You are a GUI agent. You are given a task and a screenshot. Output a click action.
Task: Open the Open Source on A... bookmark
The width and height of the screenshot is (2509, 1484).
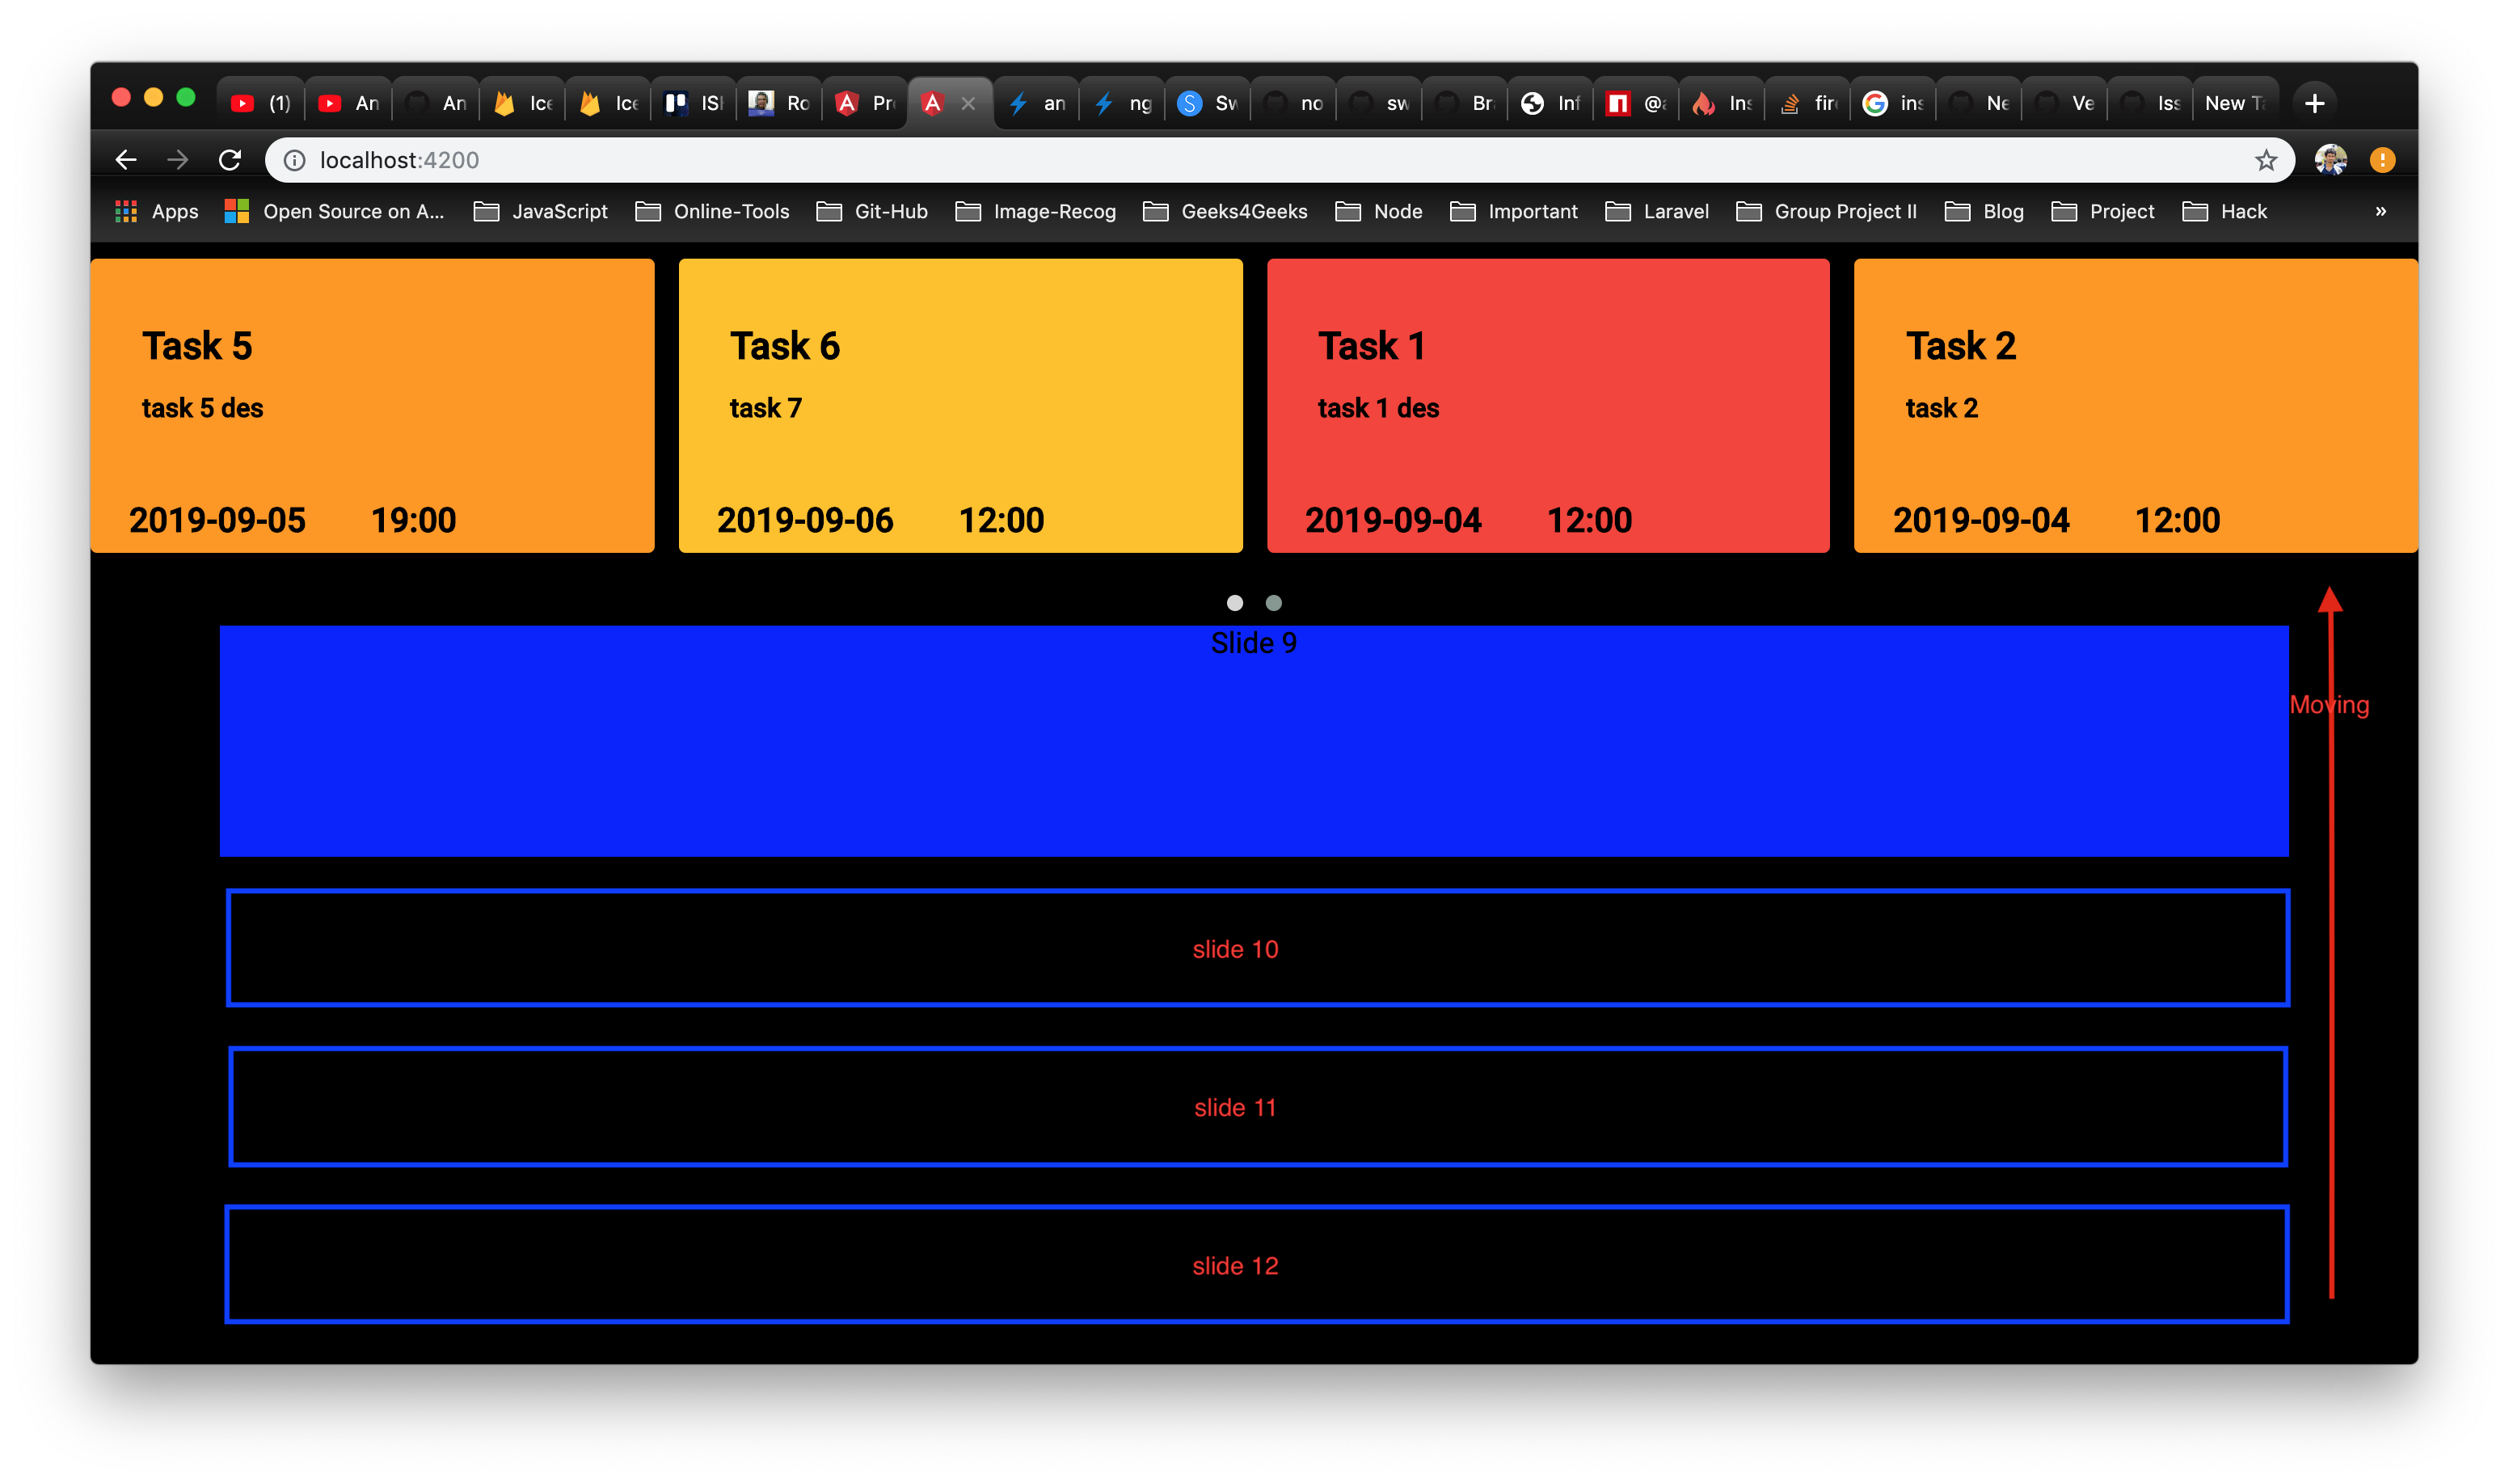click(x=335, y=211)
